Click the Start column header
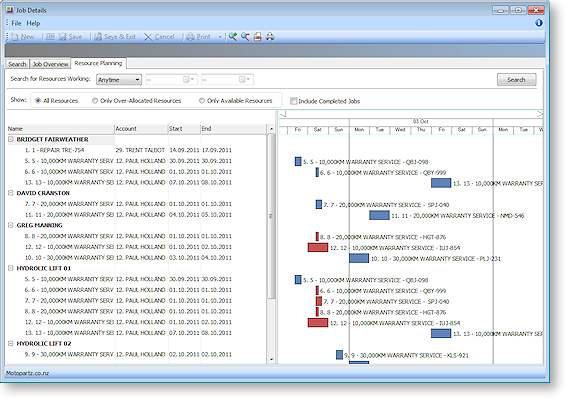565x398 pixels. [x=184, y=129]
